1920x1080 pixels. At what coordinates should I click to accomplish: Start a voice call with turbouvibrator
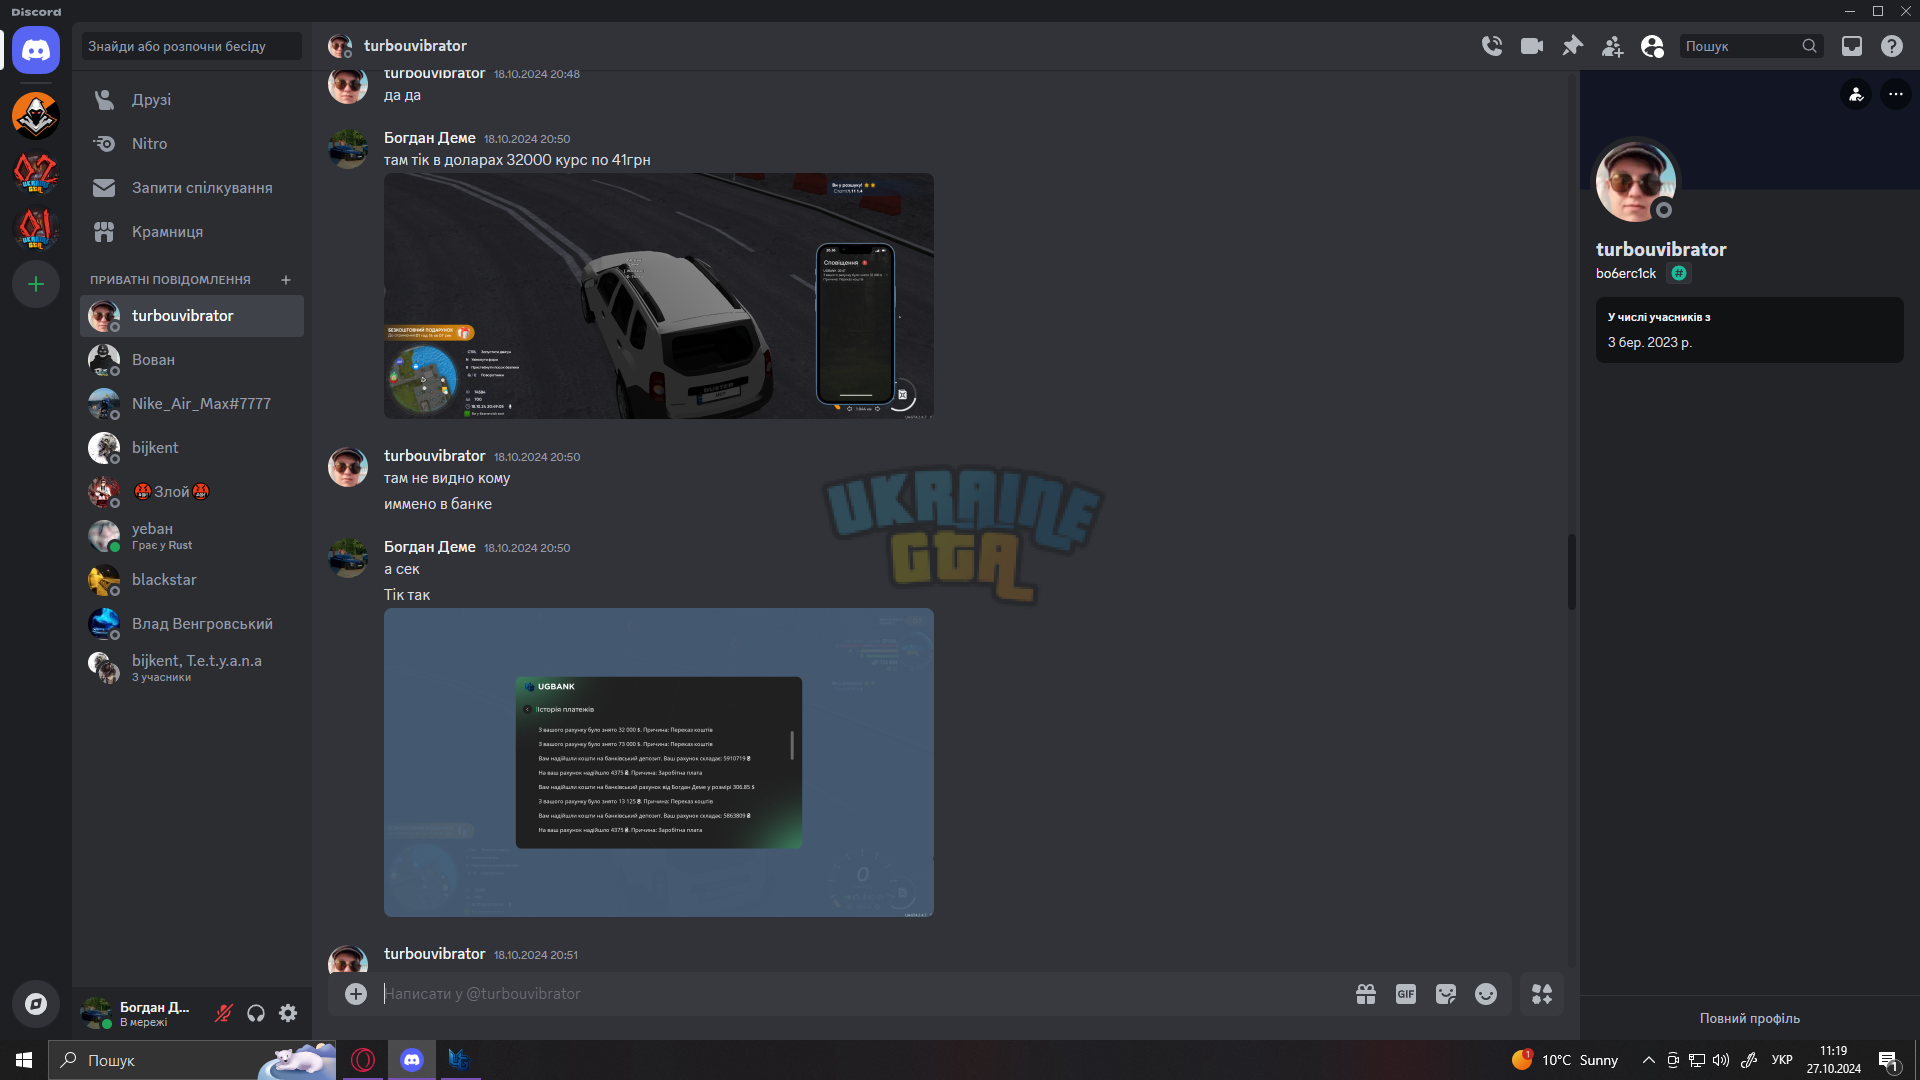(x=1492, y=46)
